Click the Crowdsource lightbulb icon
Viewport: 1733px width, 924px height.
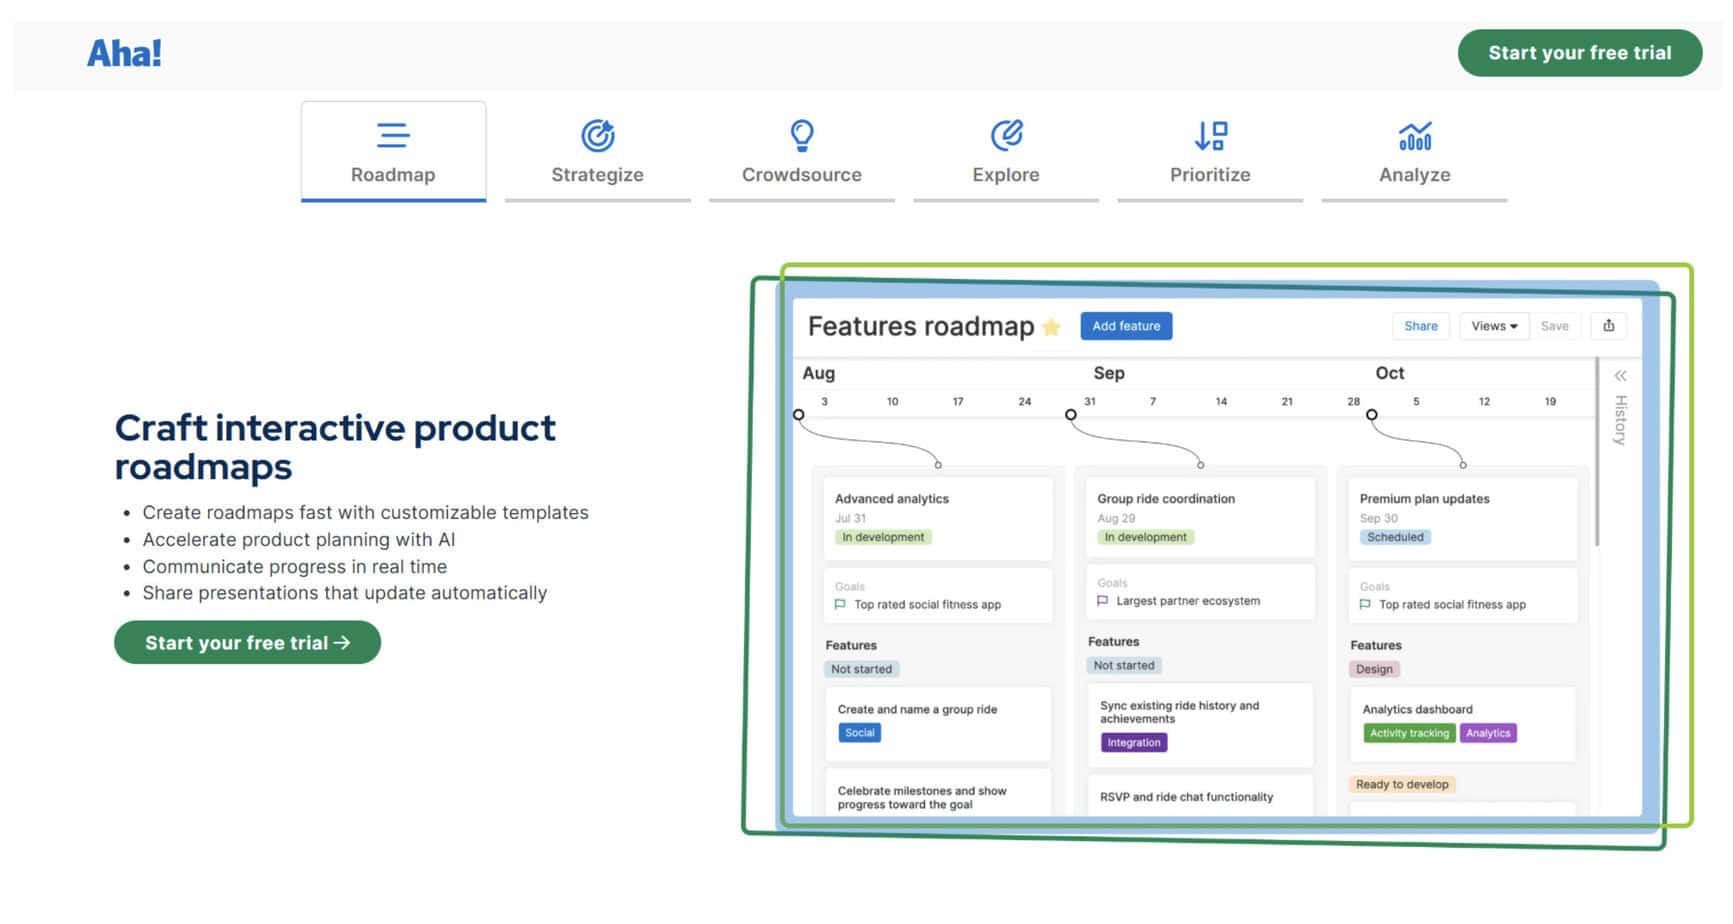pos(801,135)
